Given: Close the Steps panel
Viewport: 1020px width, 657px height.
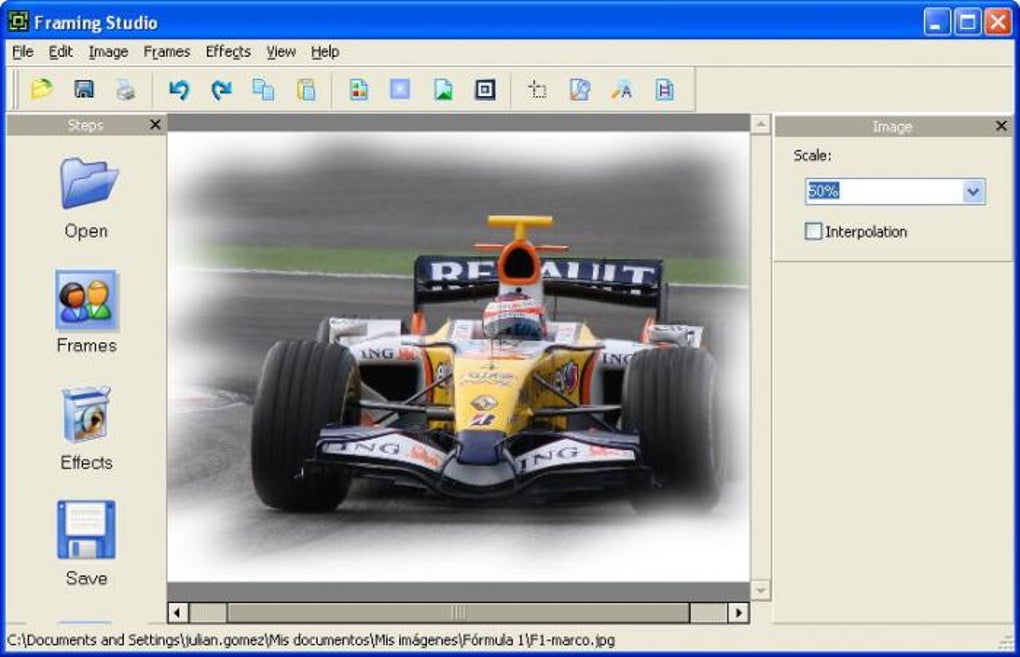Looking at the screenshot, I should pyautogui.click(x=155, y=124).
